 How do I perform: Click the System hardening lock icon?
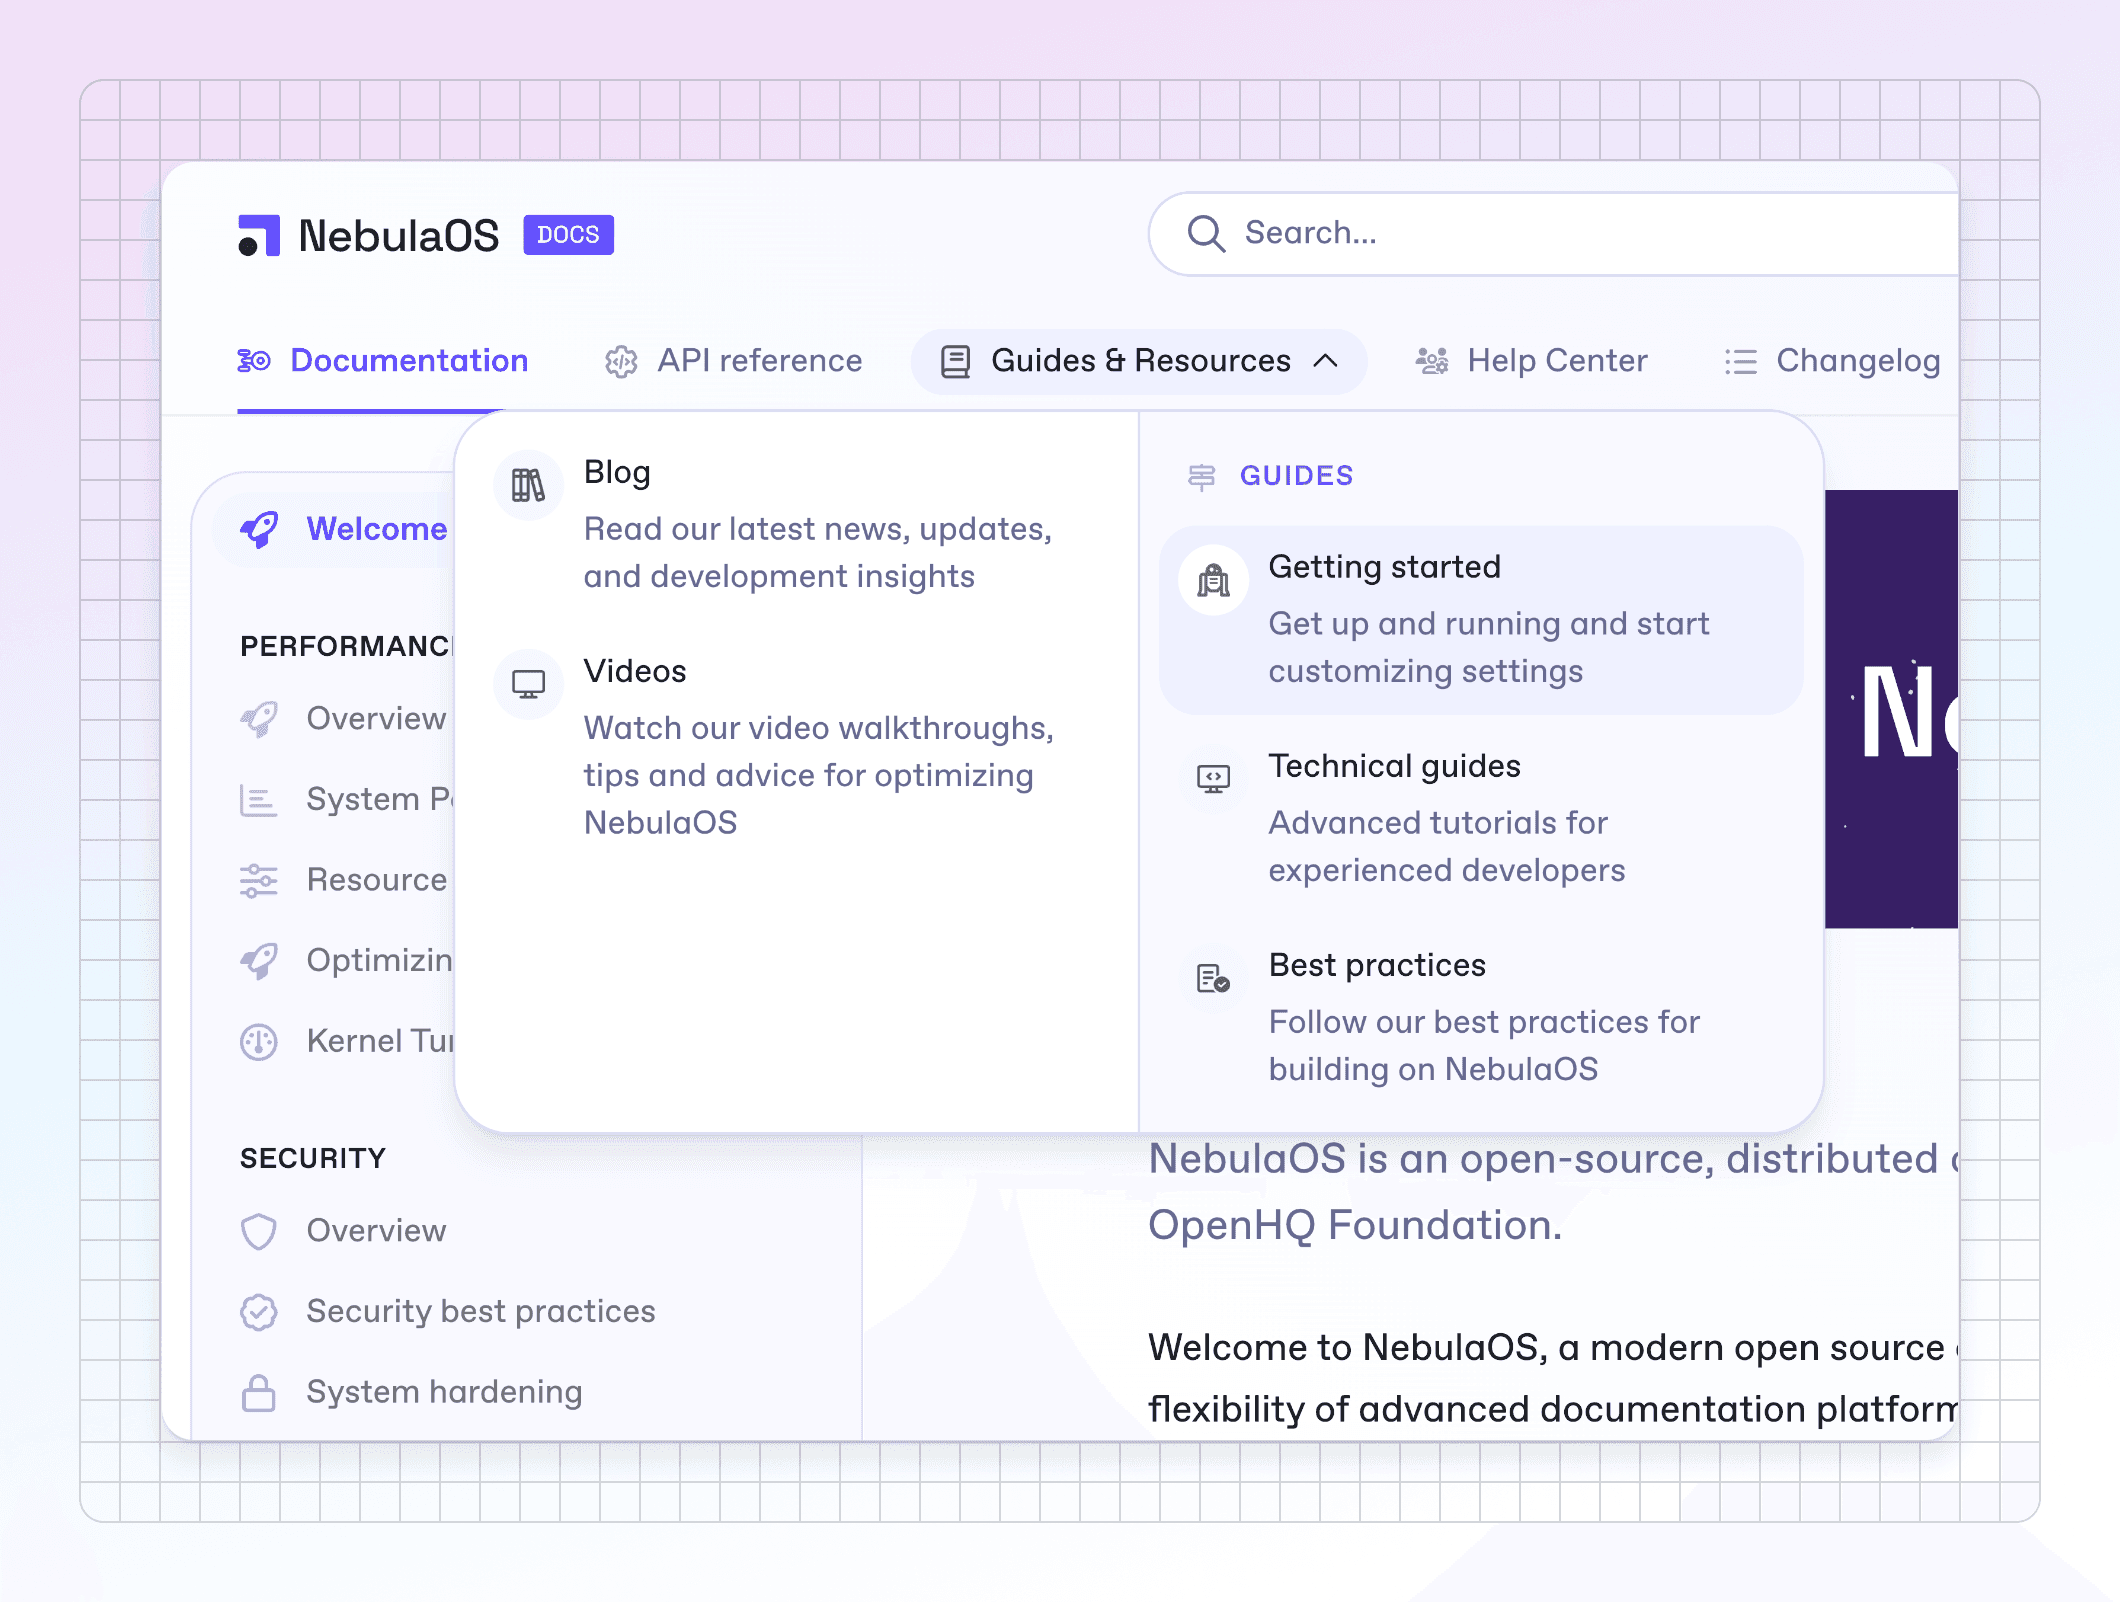[x=259, y=1393]
